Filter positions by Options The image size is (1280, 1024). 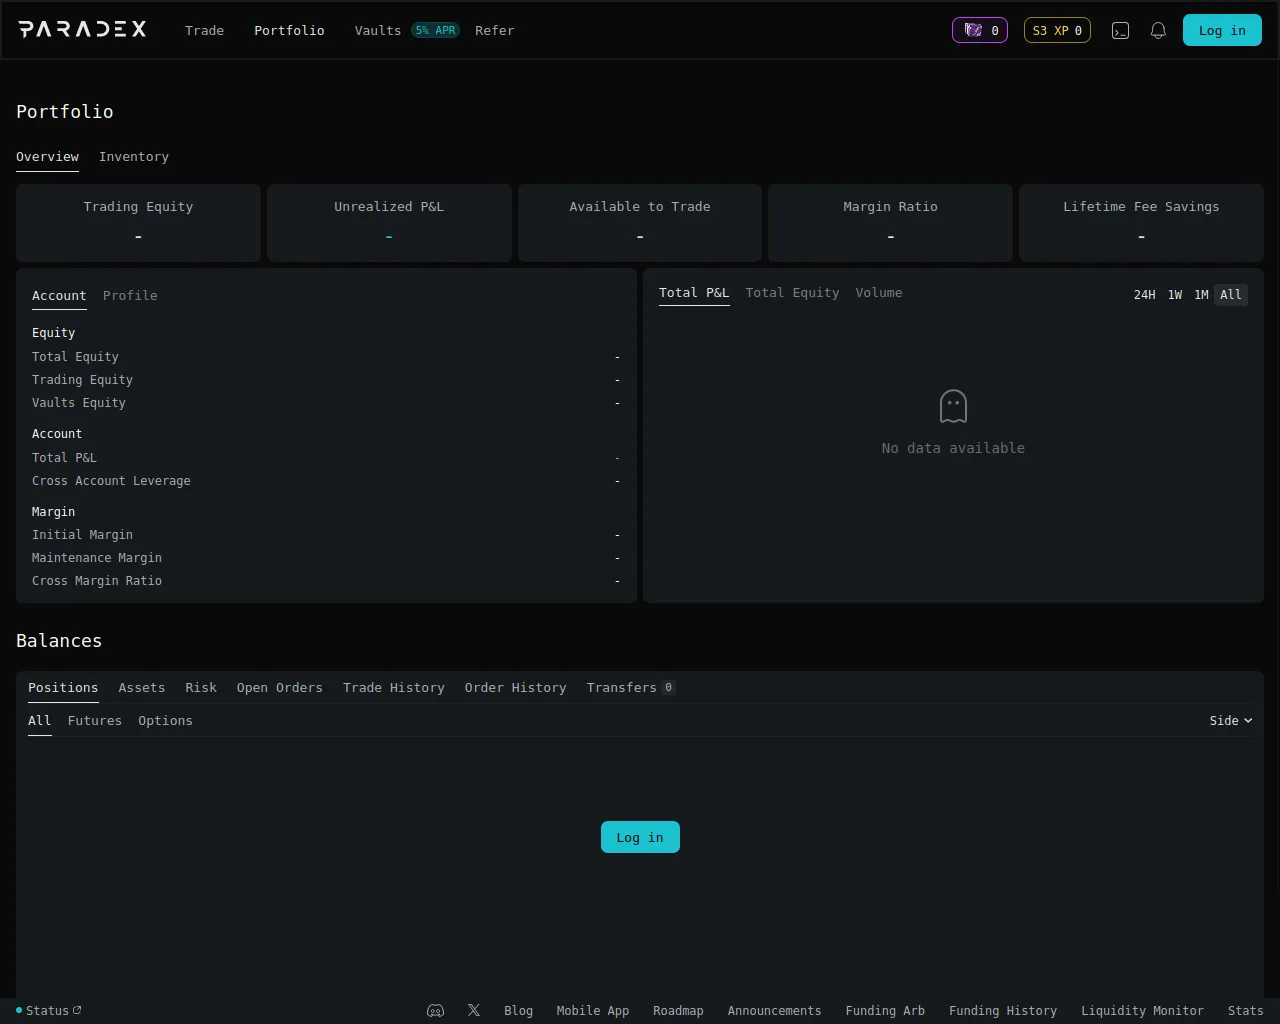coord(165,721)
